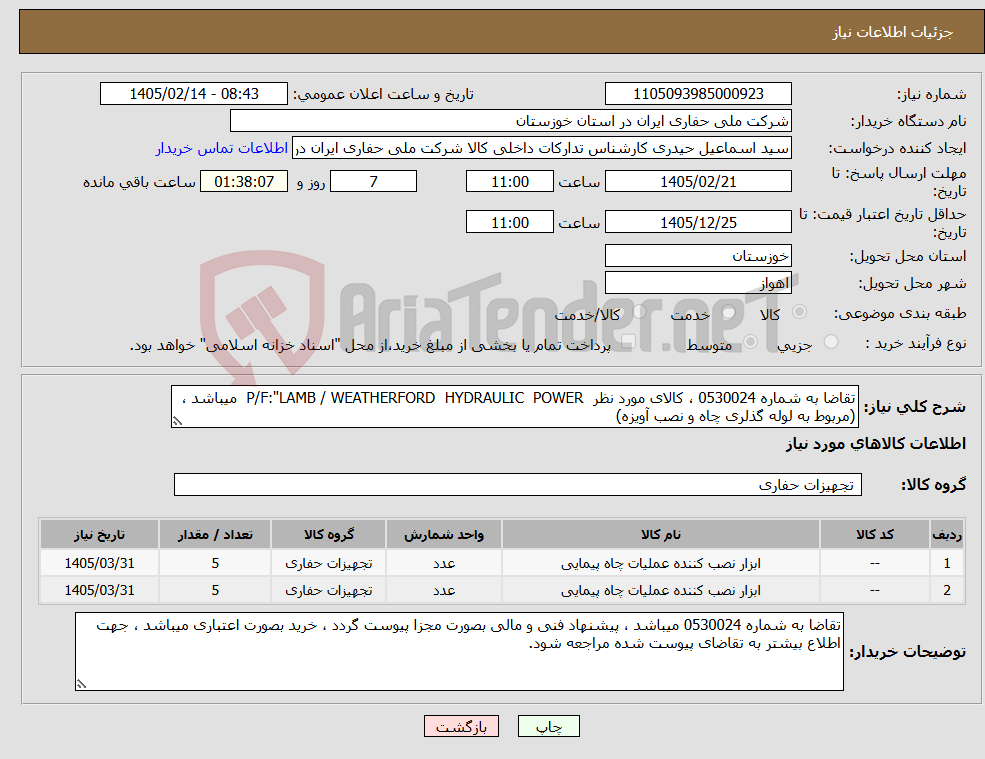Click the بازگشت back button

pos(461,726)
